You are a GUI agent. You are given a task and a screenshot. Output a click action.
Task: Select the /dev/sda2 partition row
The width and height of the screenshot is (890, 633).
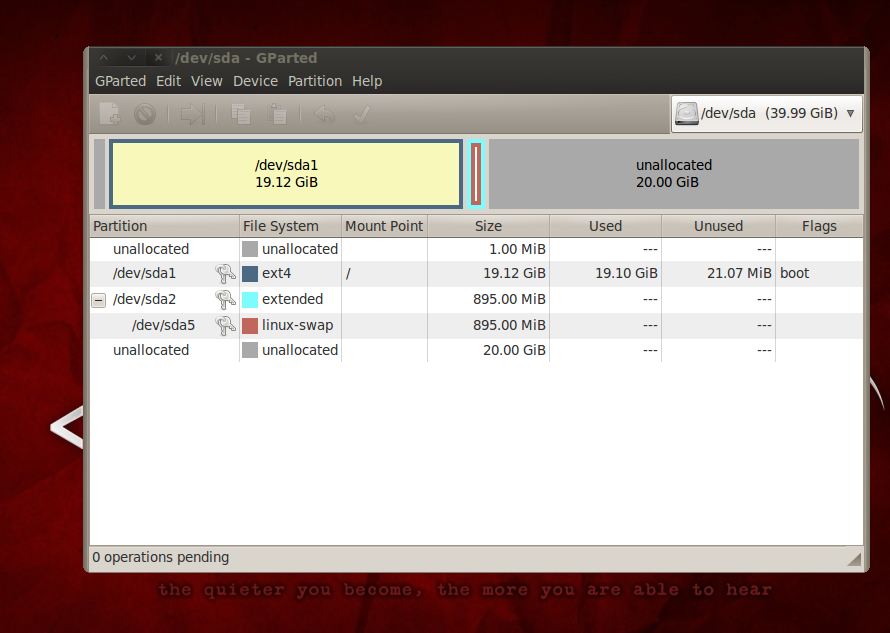pos(476,299)
